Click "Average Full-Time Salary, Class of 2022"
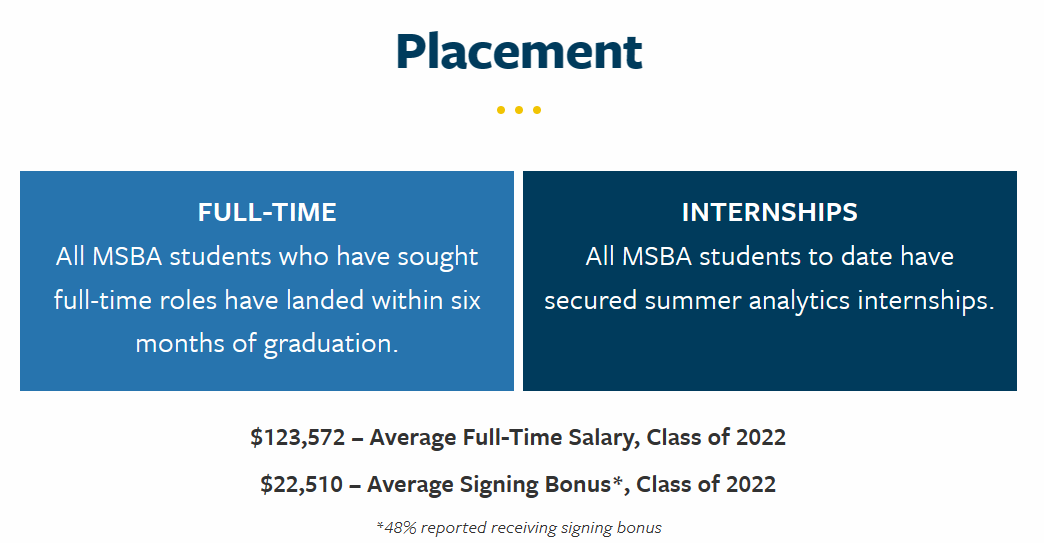 577,437
